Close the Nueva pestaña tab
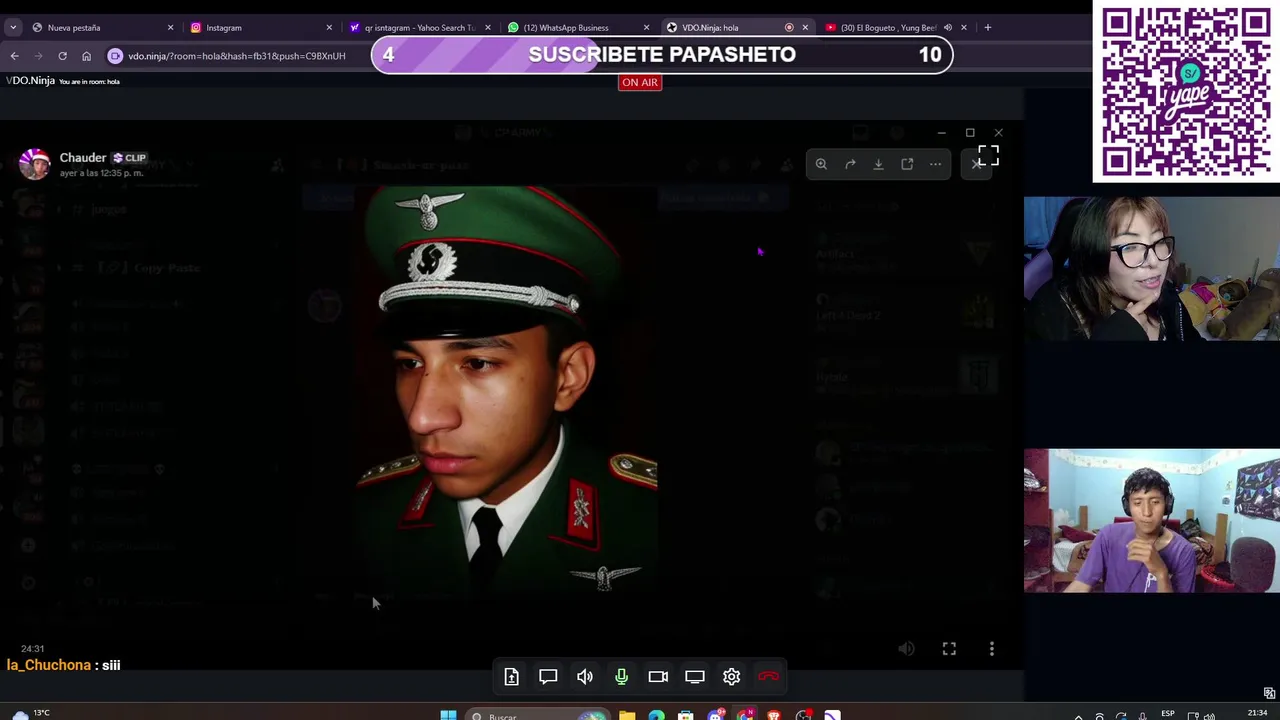The height and width of the screenshot is (720, 1280). coord(170,28)
